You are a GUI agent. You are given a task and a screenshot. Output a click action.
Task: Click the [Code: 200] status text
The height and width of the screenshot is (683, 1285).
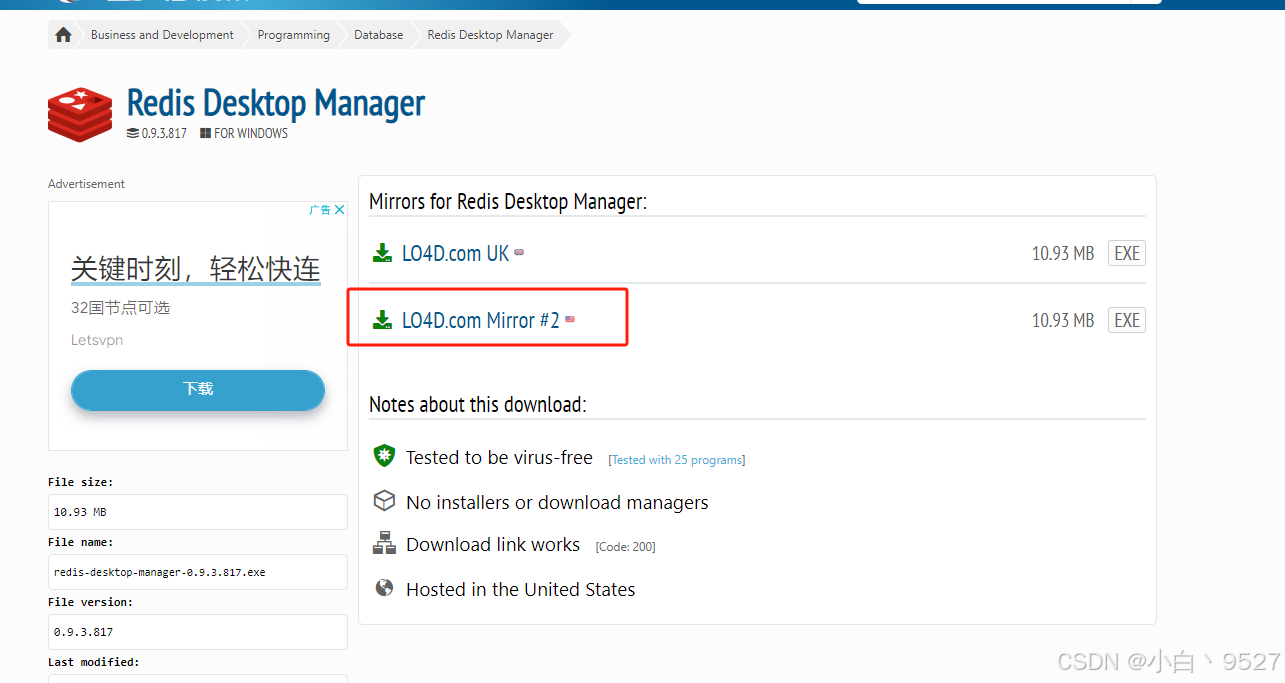point(626,547)
